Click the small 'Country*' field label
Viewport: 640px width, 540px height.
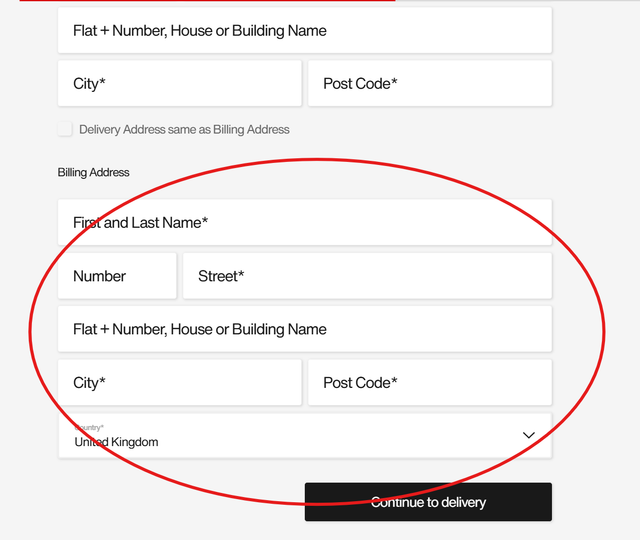(89, 427)
